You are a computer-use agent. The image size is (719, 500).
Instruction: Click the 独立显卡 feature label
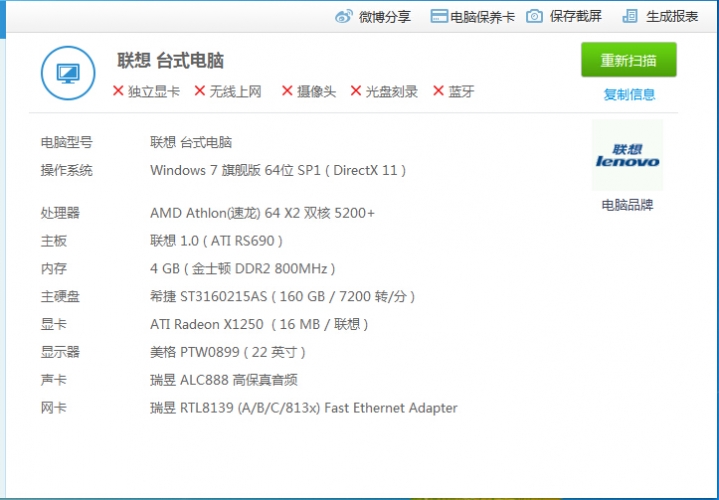coord(154,92)
